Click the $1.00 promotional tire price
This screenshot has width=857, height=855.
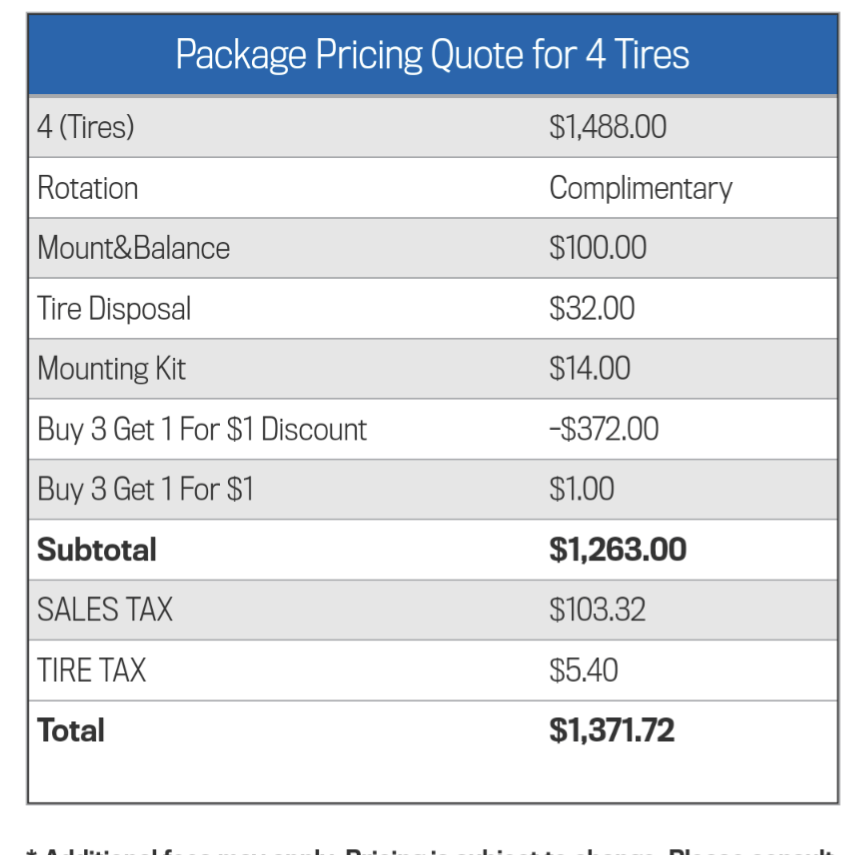(582, 489)
